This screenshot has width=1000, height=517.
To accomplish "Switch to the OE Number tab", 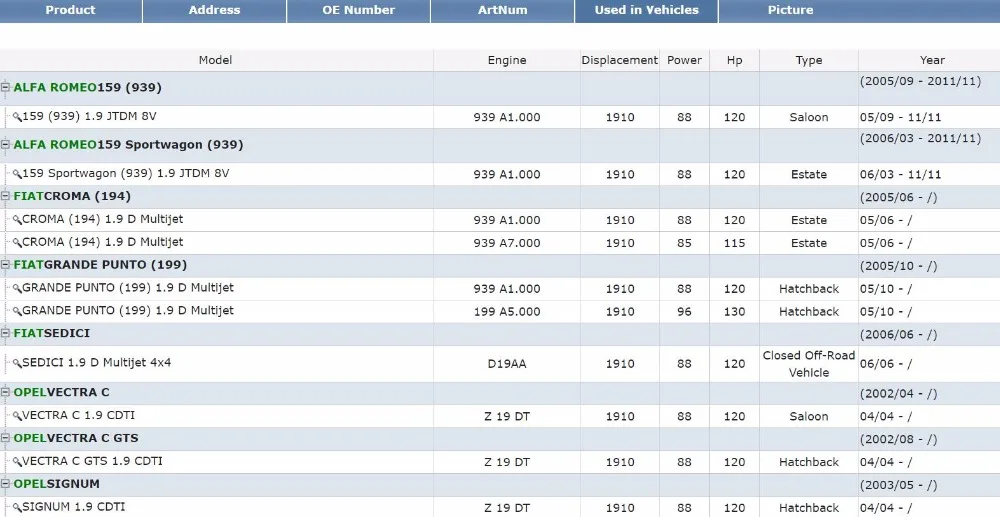I will 358,10.
